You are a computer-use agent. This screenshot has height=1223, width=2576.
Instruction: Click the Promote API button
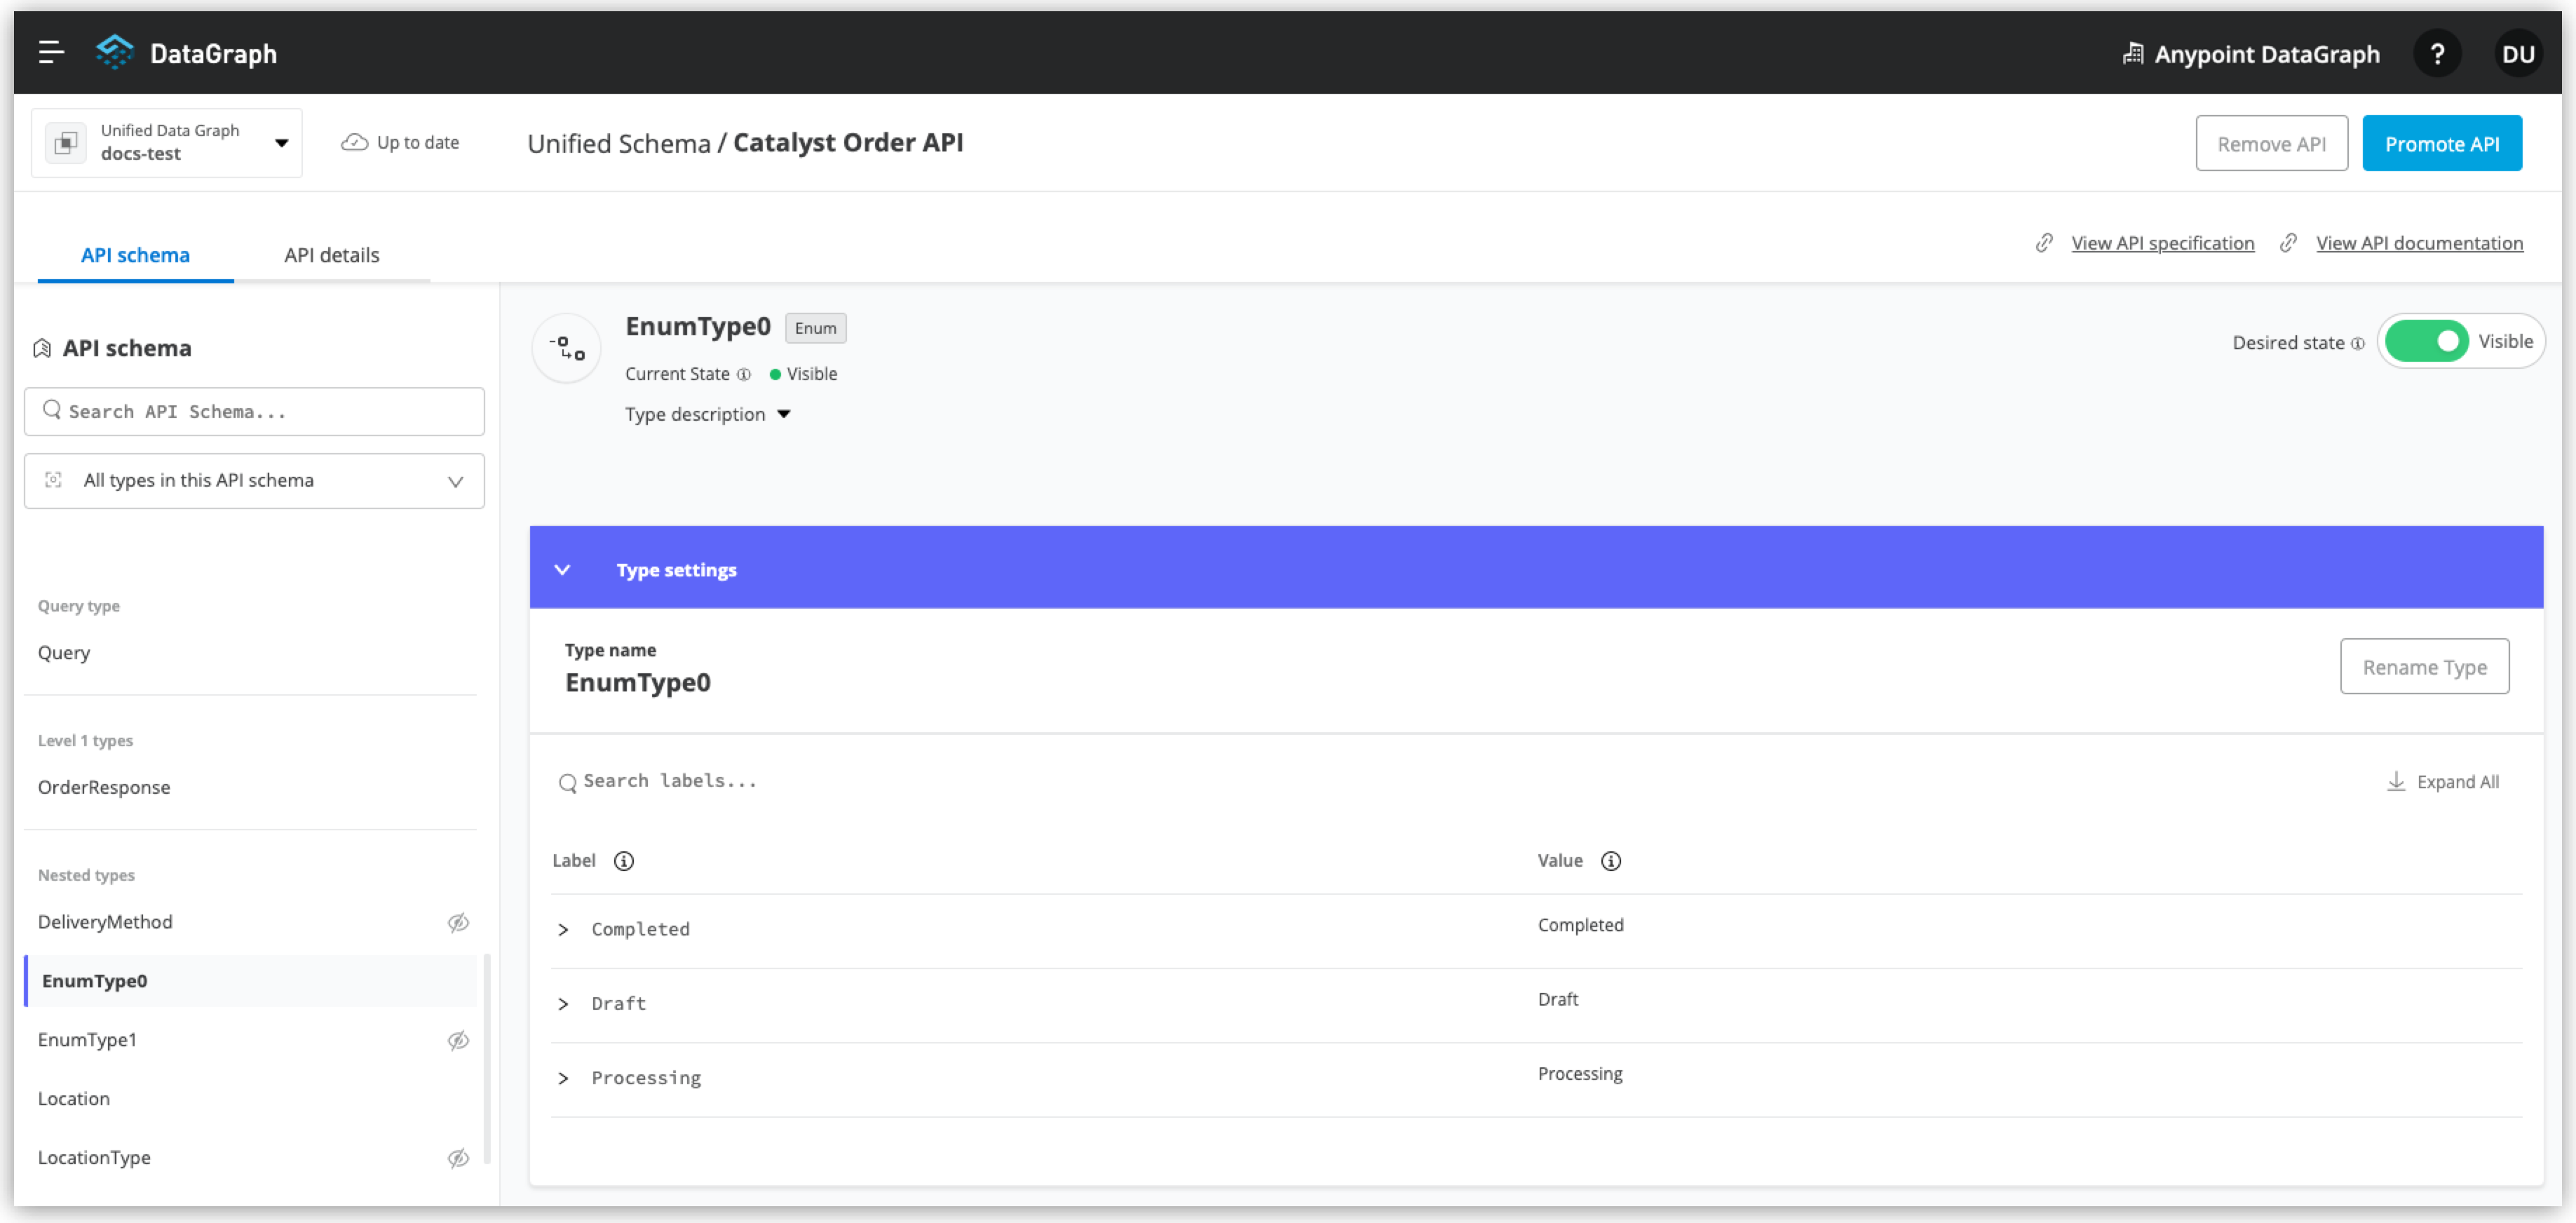click(2442, 143)
